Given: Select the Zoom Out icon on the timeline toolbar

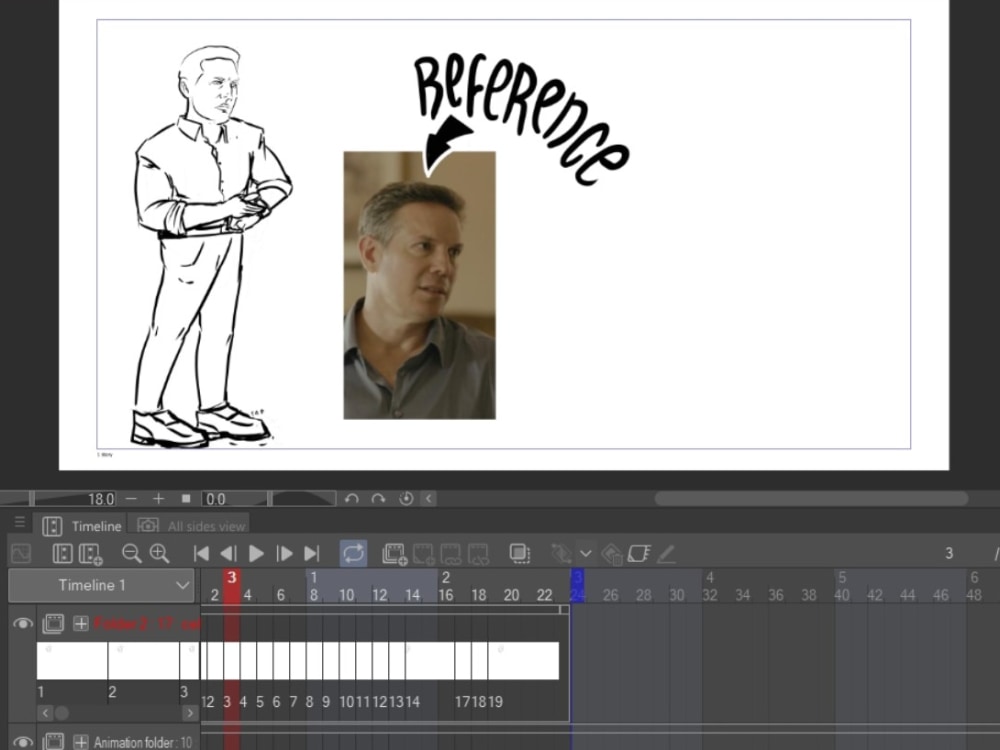Looking at the screenshot, I should (130, 553).
